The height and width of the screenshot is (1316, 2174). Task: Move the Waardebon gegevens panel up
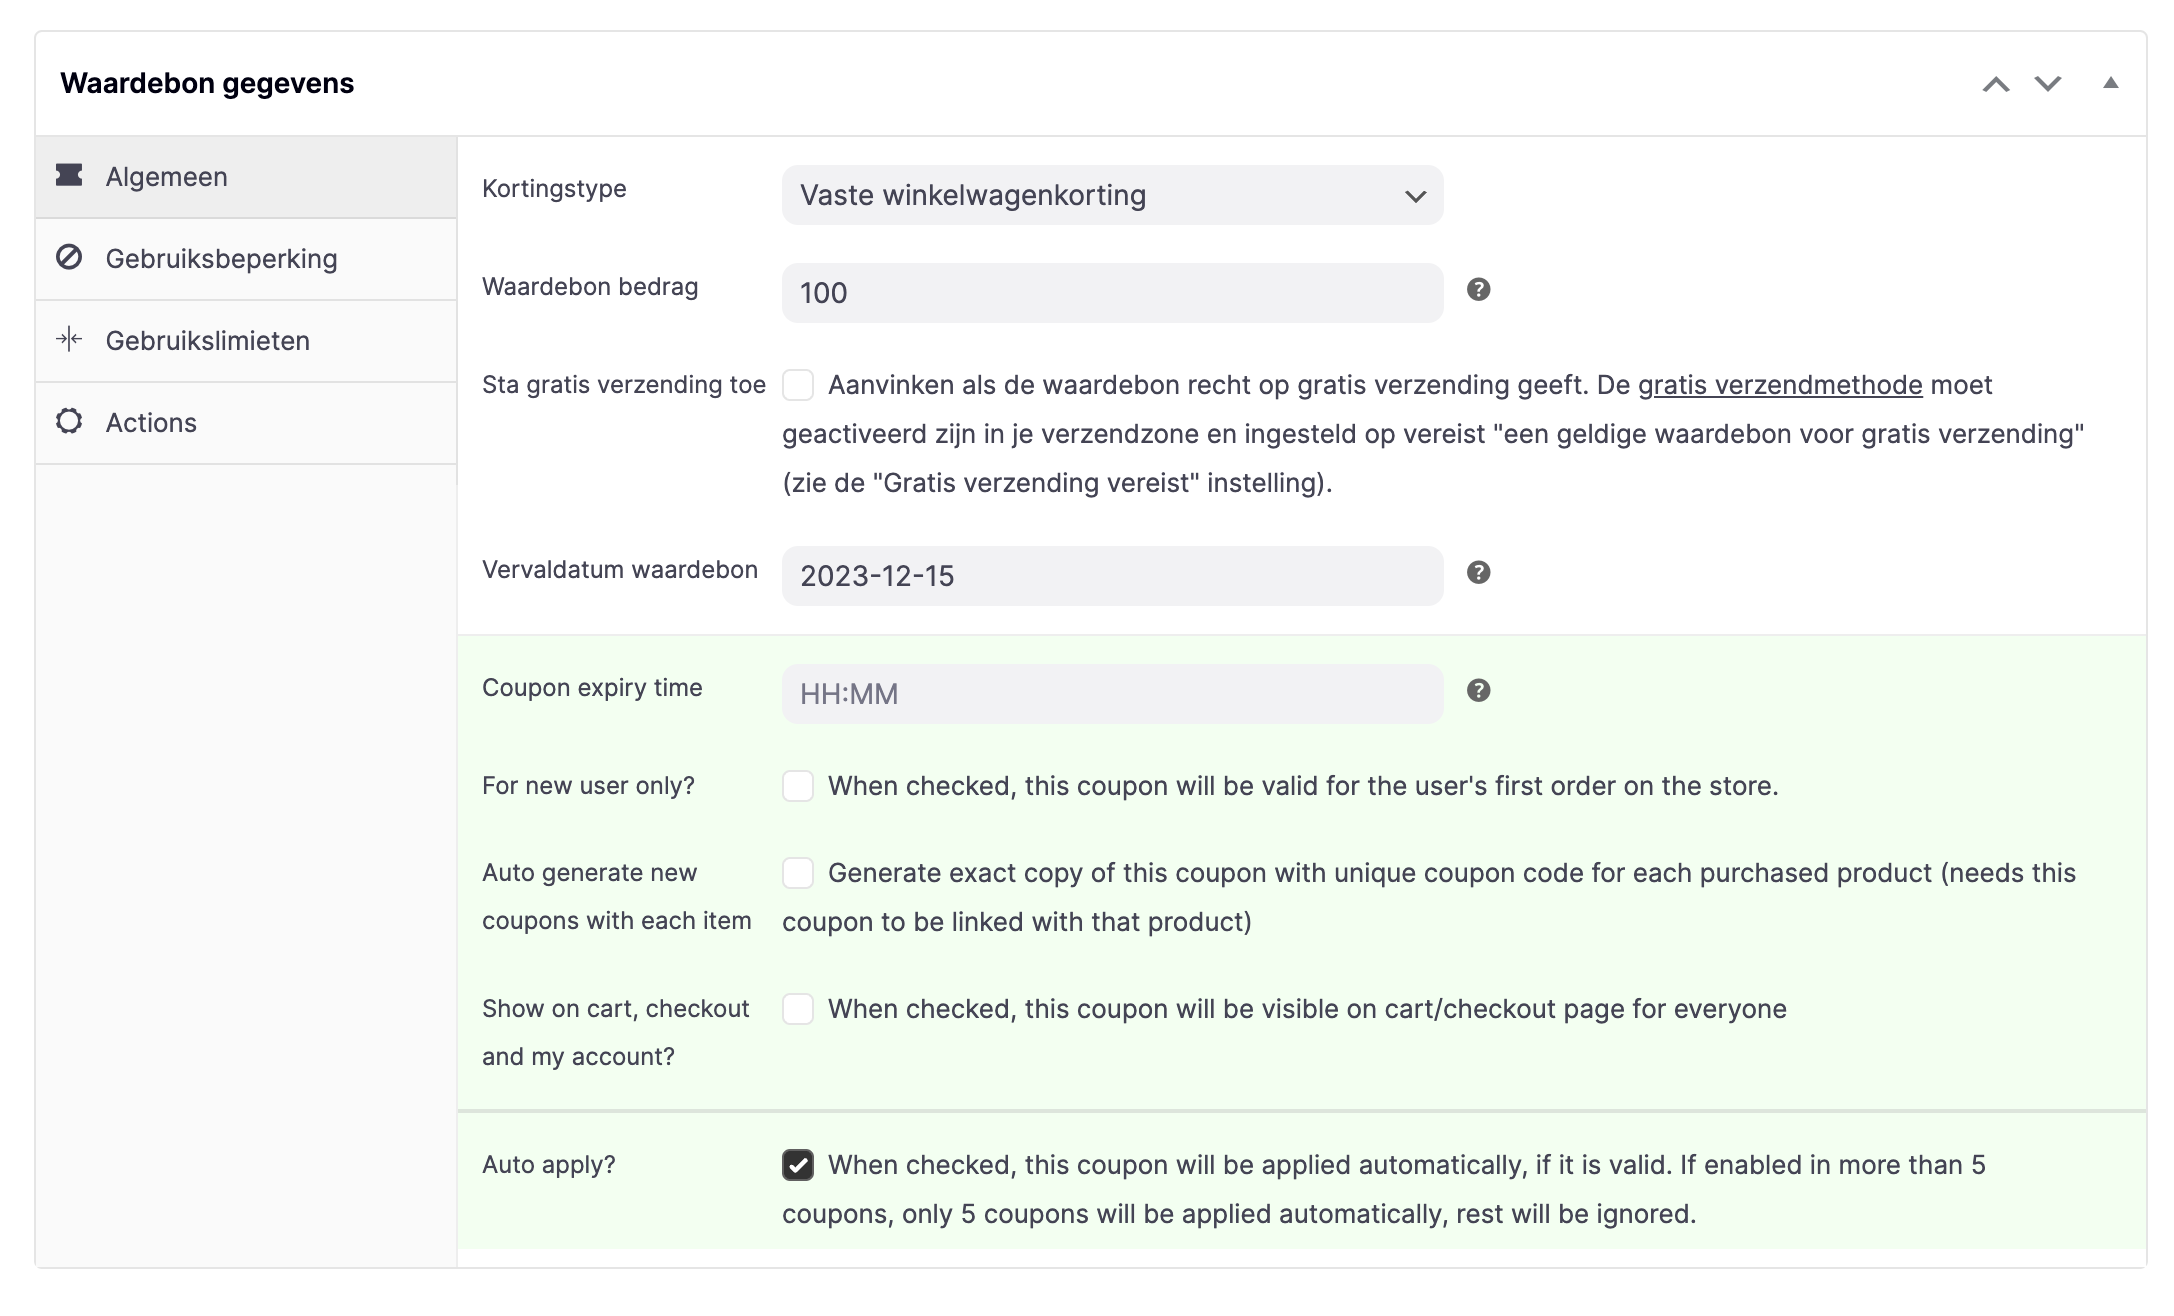[1995, 84]
